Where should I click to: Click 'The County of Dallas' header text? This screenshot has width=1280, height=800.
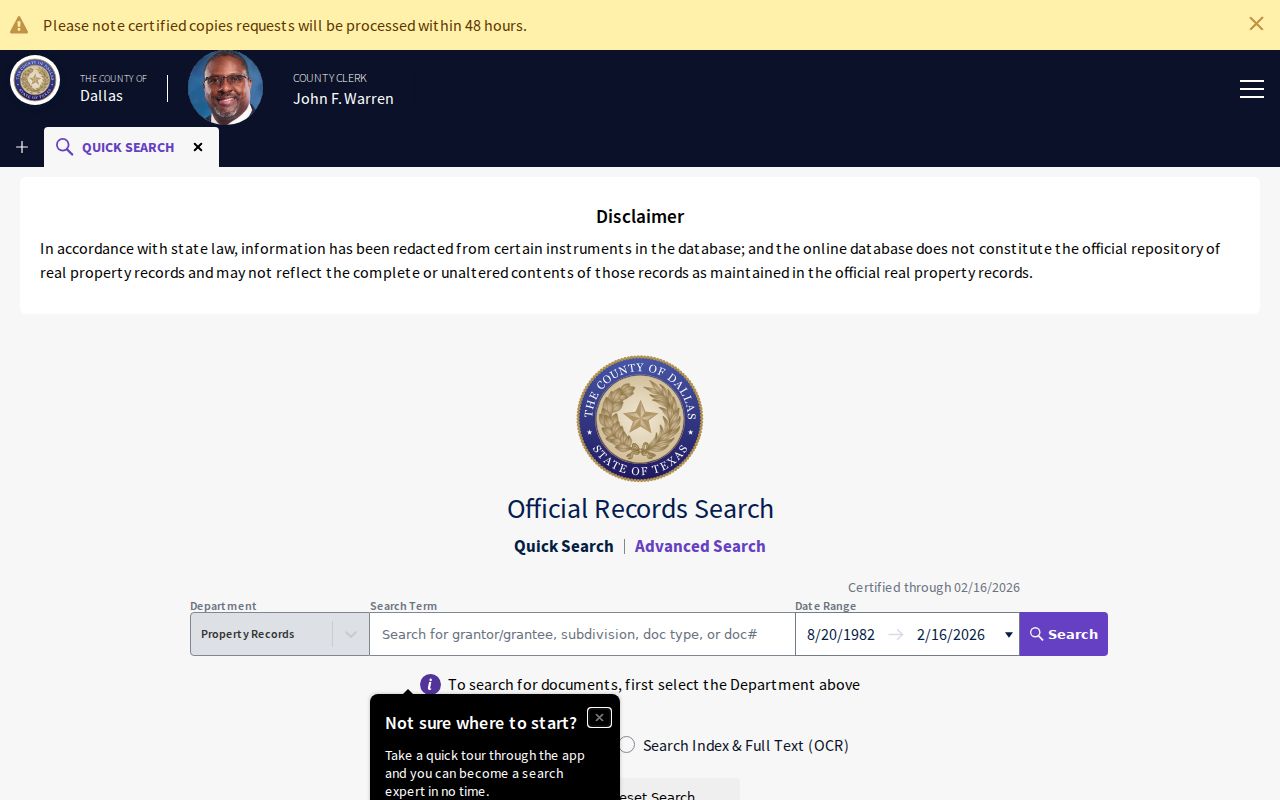tap(114, 88)
